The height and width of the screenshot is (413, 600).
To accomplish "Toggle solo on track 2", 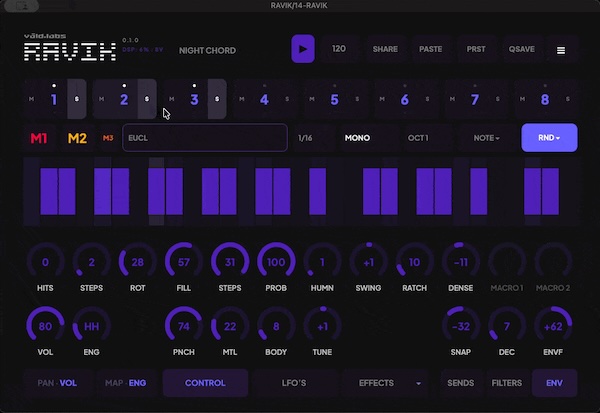I will pos(147,99).
